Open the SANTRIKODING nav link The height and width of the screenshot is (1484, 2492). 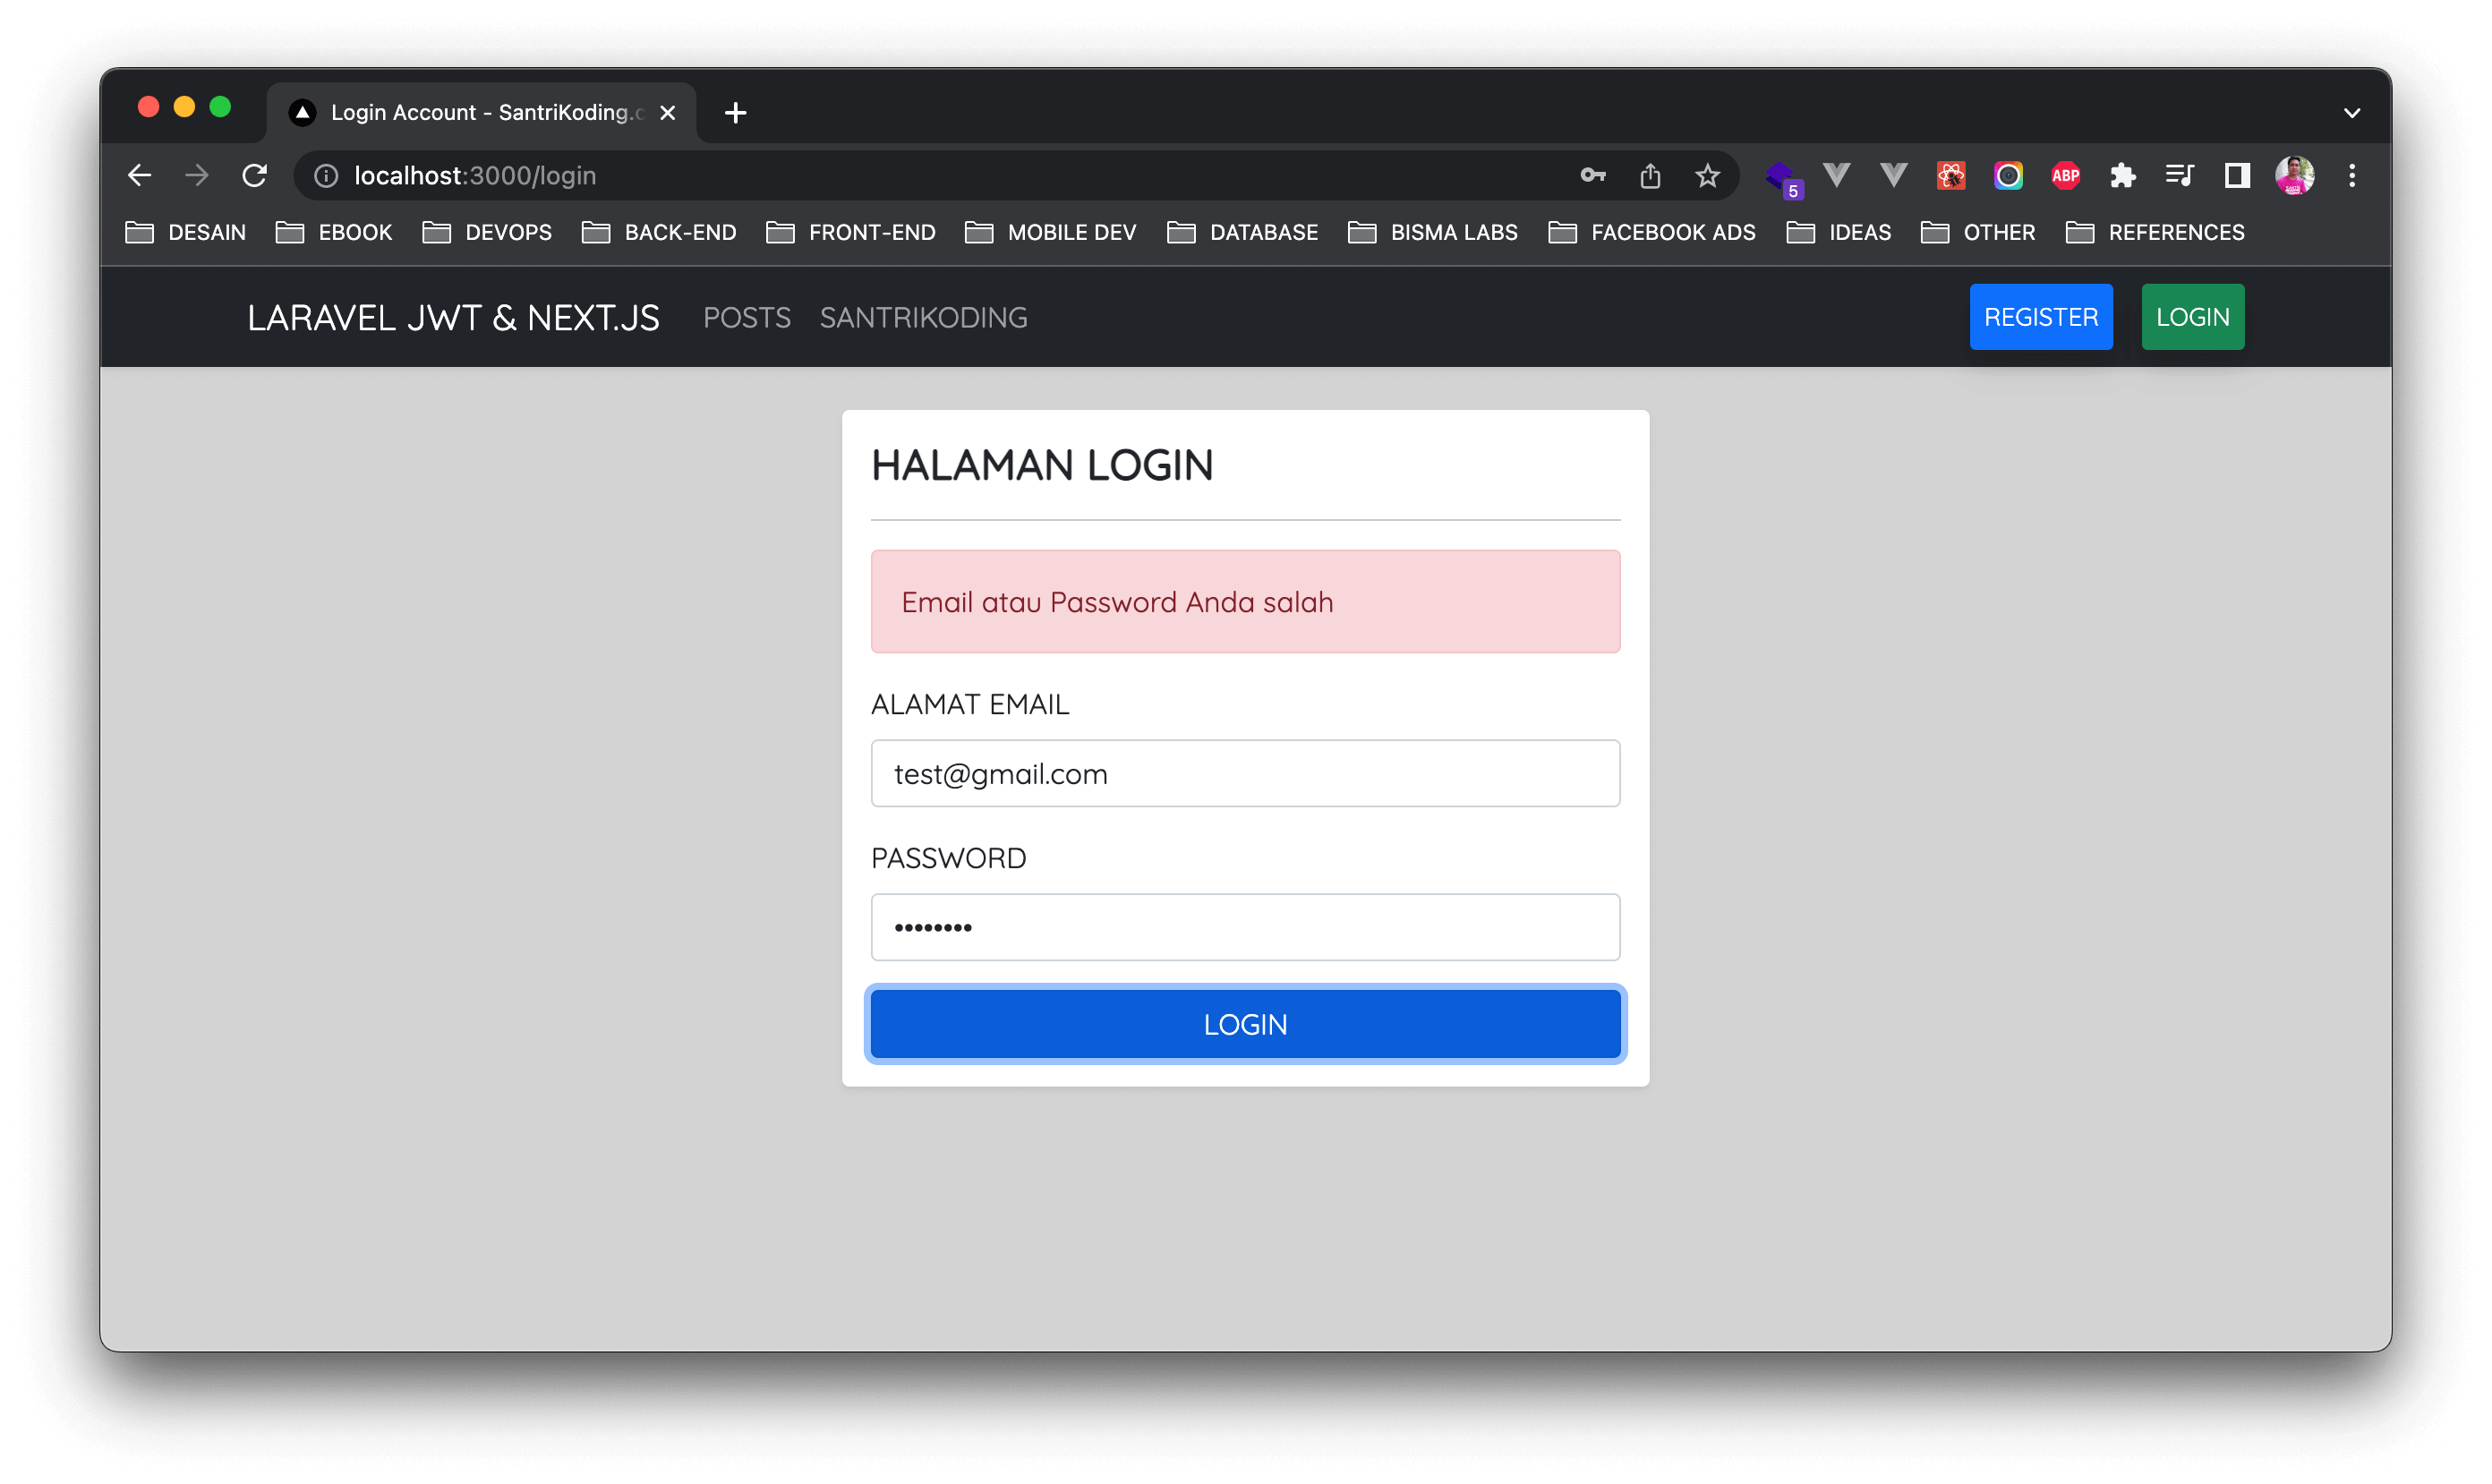coord(923,318)
